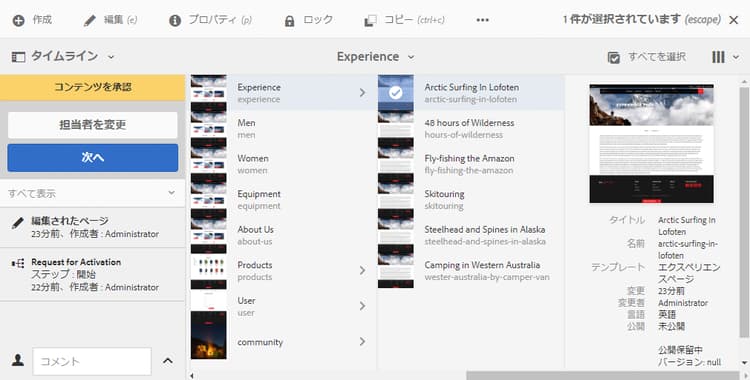Screen dimensions: 750x380
Task: Click the Men page thumbnail
Action: pos(209,123)
